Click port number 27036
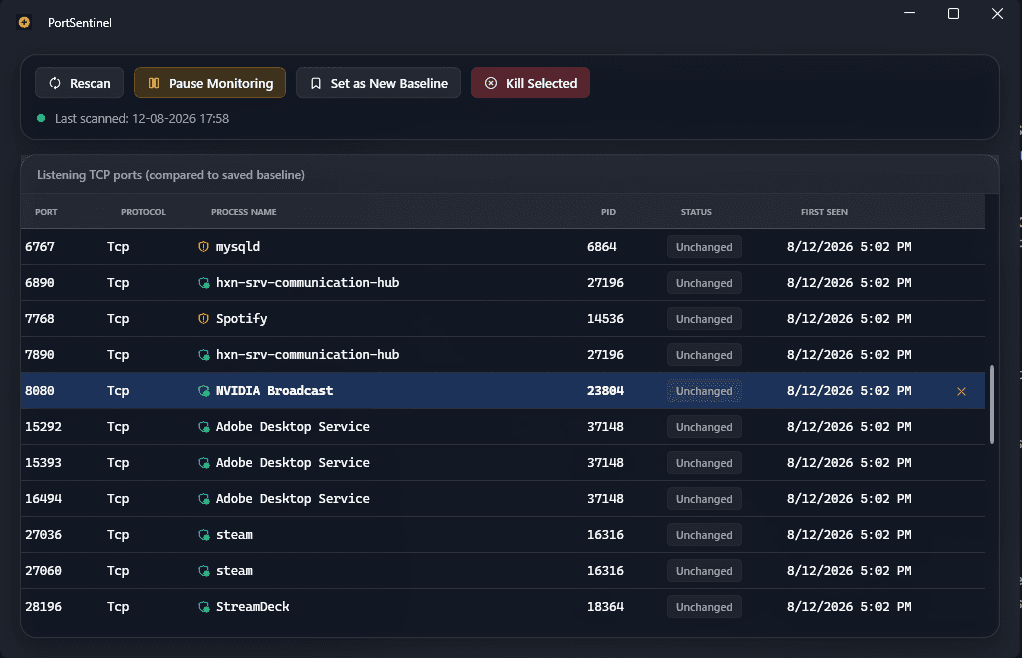 click(x=44, y=535)
